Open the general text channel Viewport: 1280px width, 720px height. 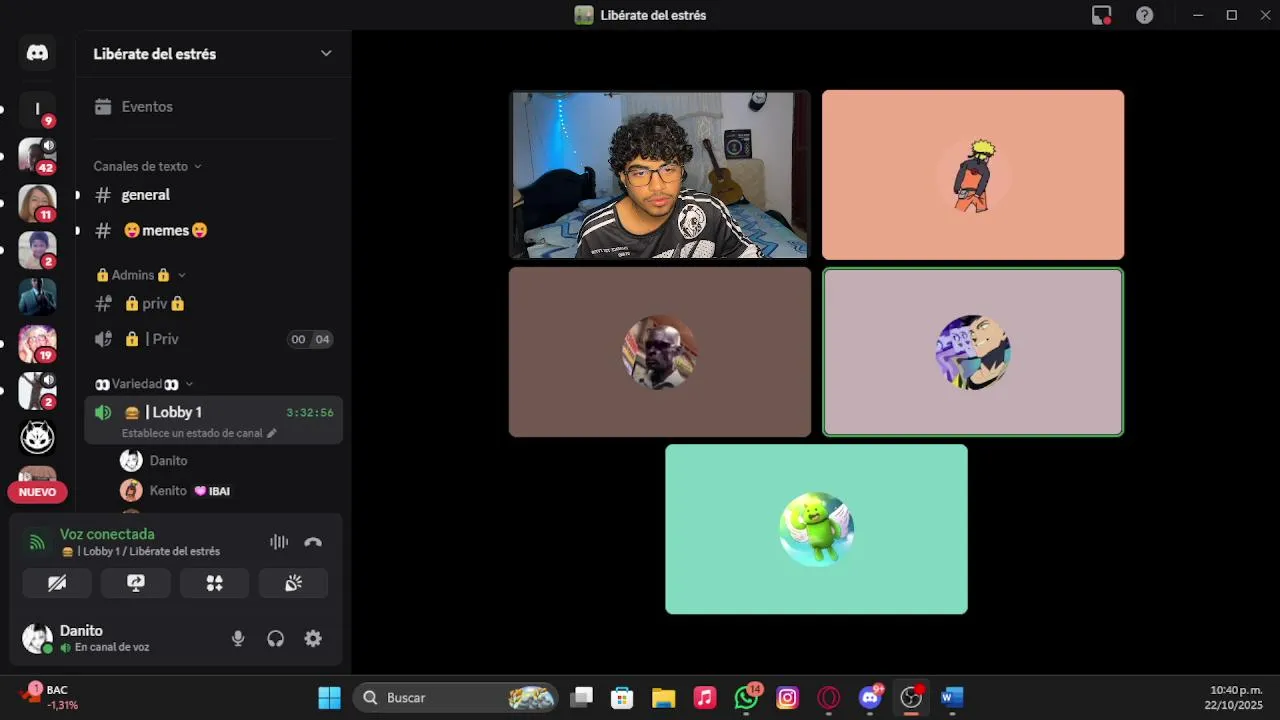pyautogui.click(x=213, y=195)
